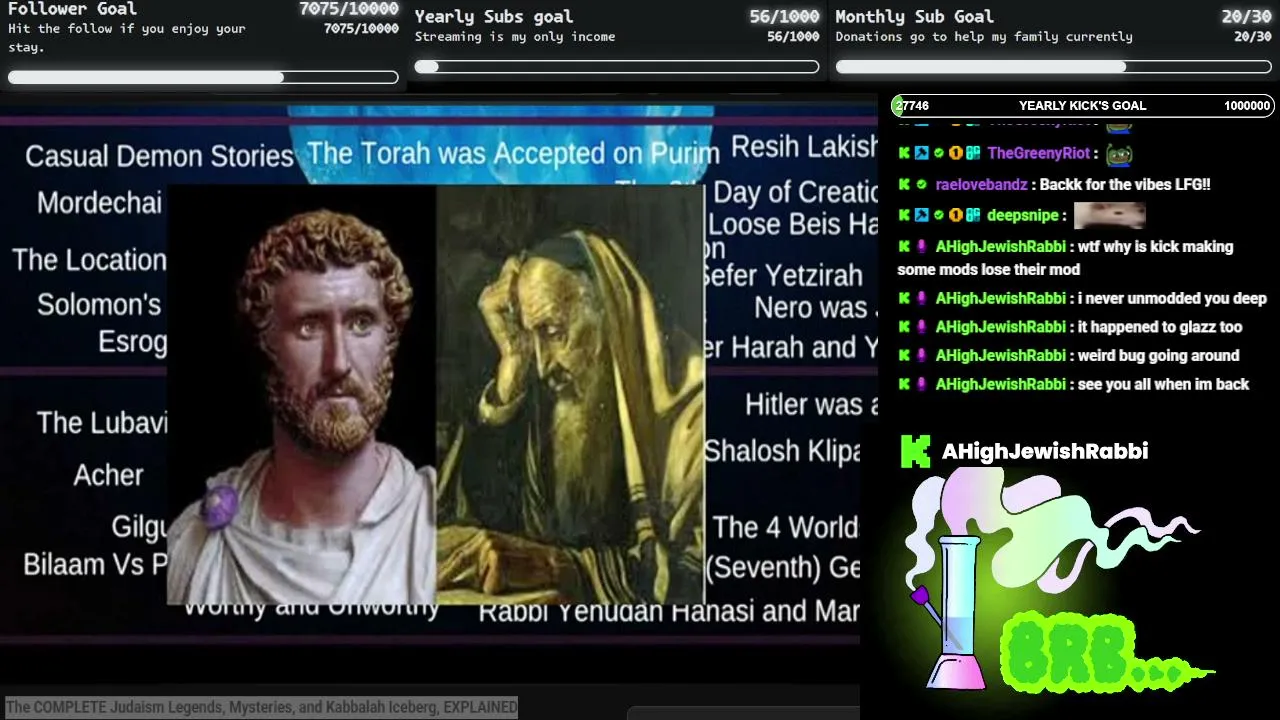1280x720 pixels.
Task: Click the 'Shalosh Klipa' iceberg entry
Action: point(783,452)
